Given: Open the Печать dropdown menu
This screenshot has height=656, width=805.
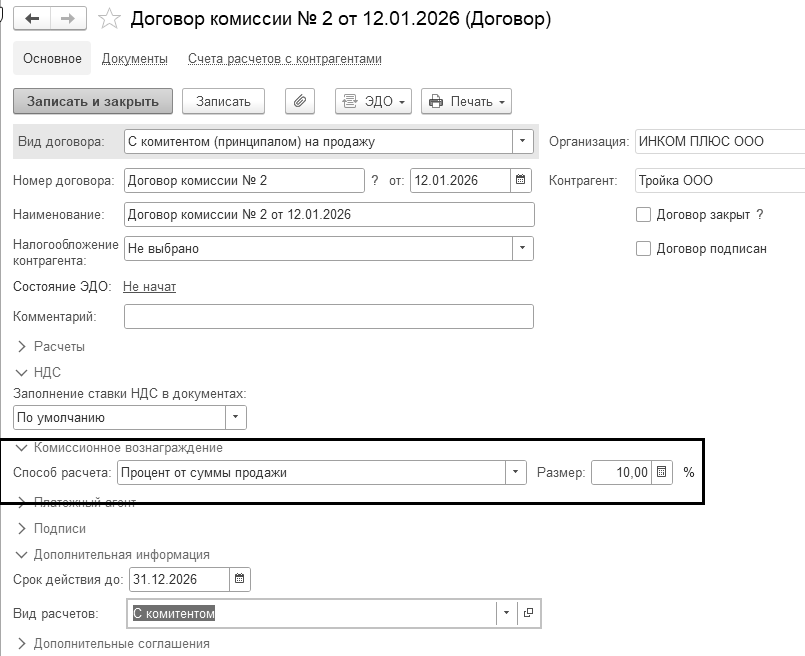Looking at the screenshot, I should coord(466,101).
